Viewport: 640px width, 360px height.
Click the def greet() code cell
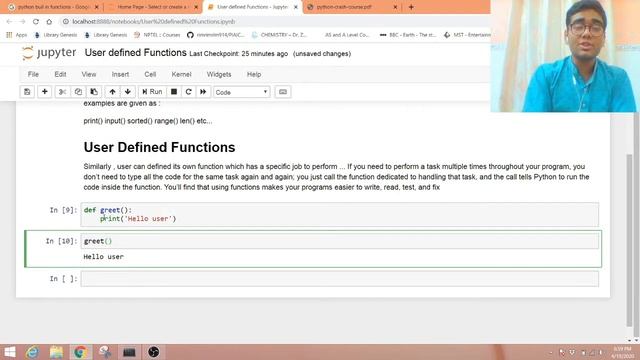pos(340,215)
